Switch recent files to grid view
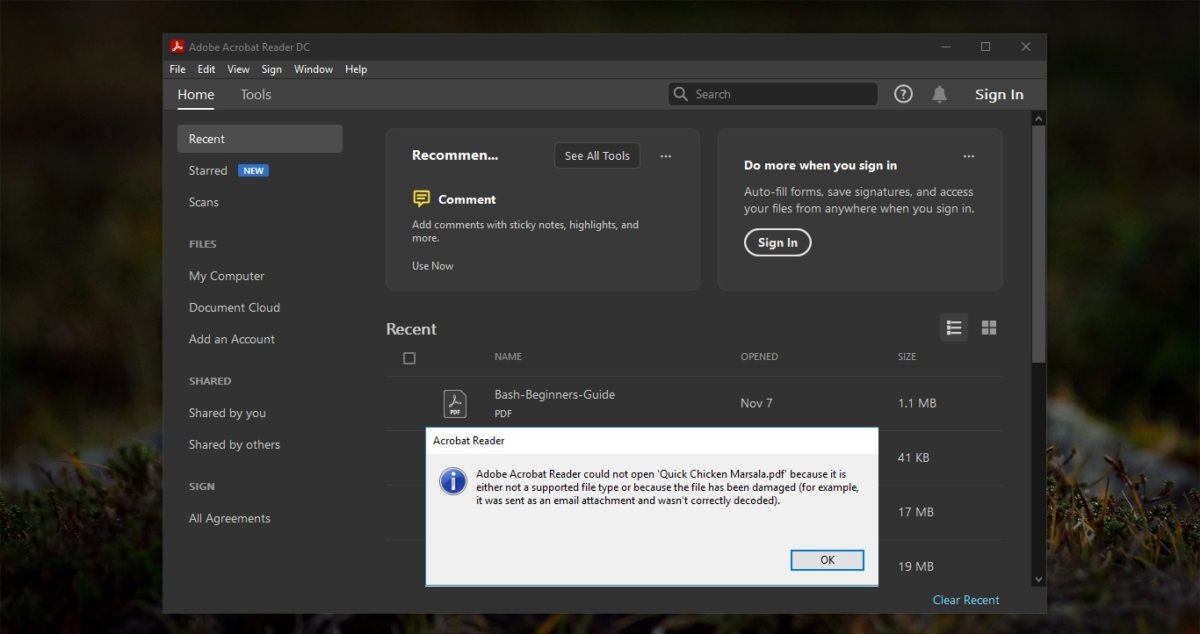This screenshot has width=1200, height=634. (989, 327)
